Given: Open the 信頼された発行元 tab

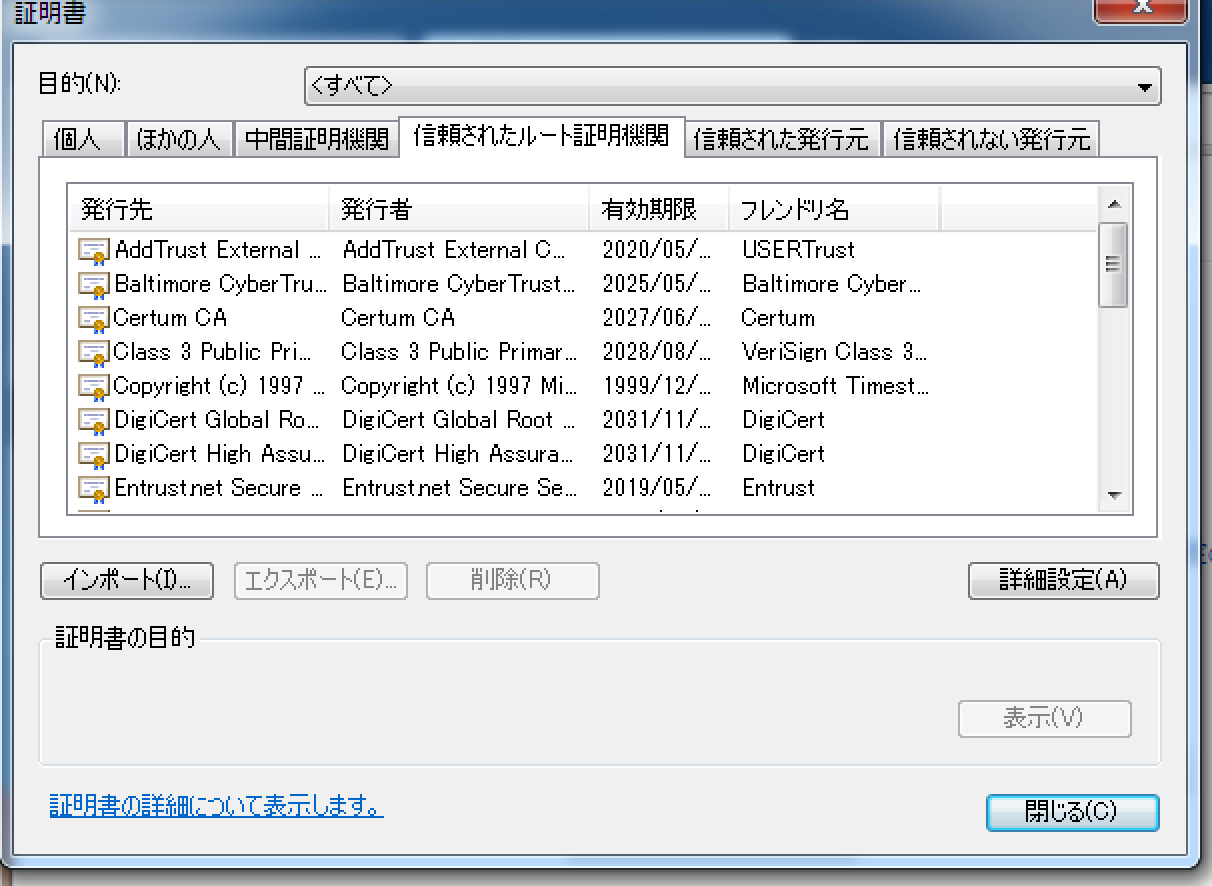Looking at the screenshot, I should point(782,140).
